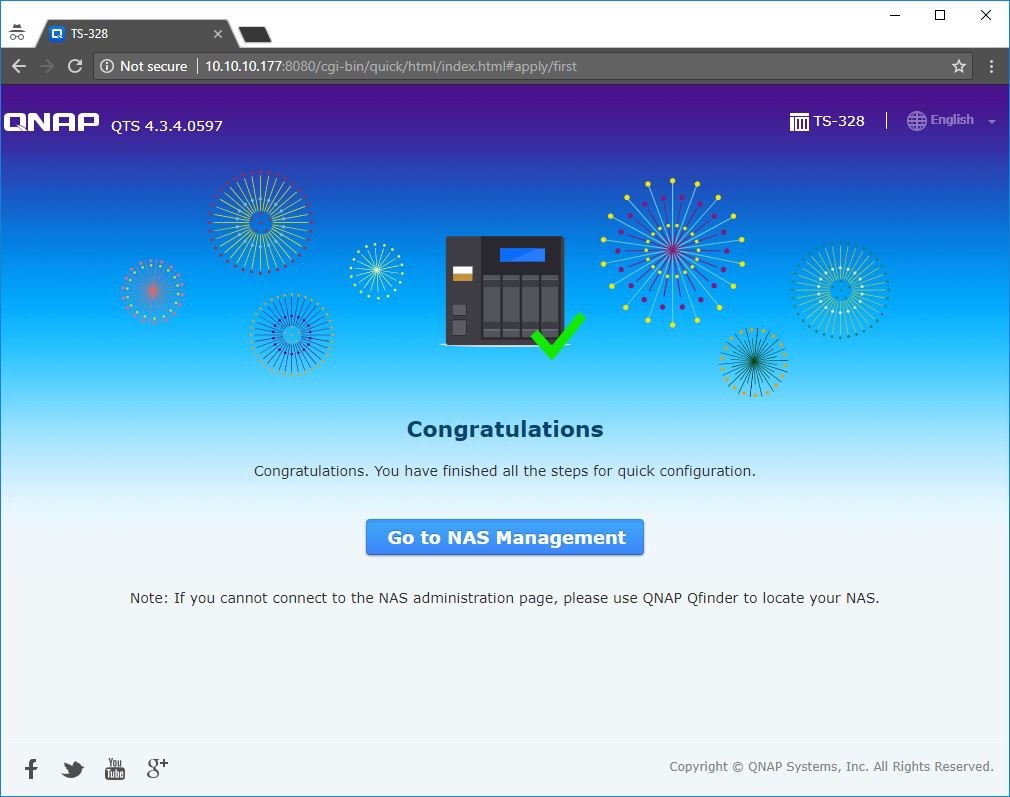1010x797 pixels.
Task: Click the QNAP logo
Action: pyautogui.click(x=52, y=122)
